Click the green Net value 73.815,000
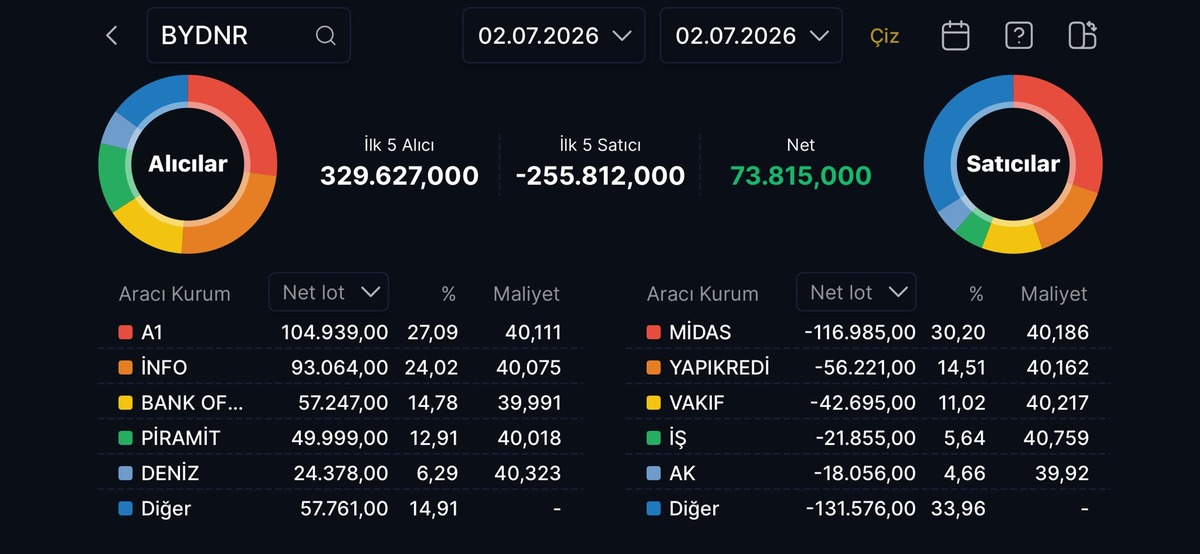 tap(801, 176)
